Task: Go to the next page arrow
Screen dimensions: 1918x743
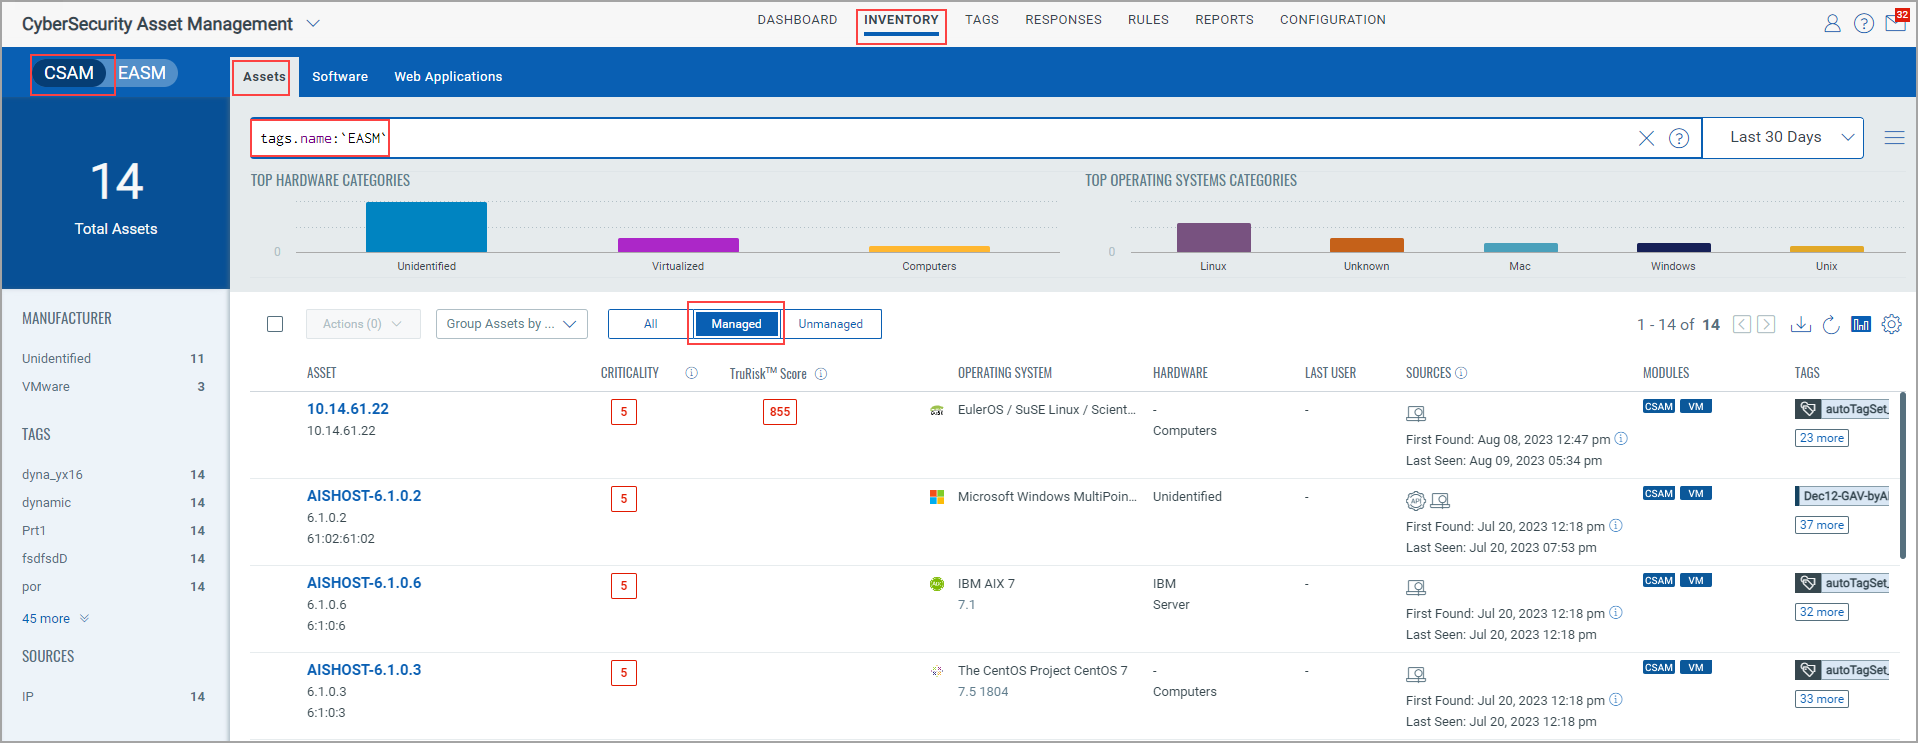Action: pyautogui.click(x=1766, y=324)
